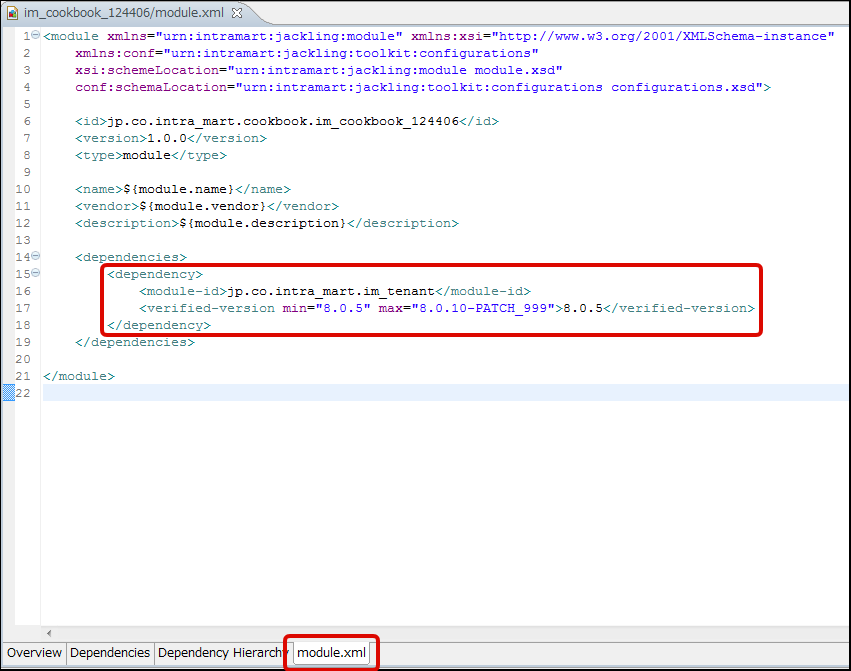The image size is (851, 671).
Task: Click the ${module.description} placeholder text
Action: 262,223
